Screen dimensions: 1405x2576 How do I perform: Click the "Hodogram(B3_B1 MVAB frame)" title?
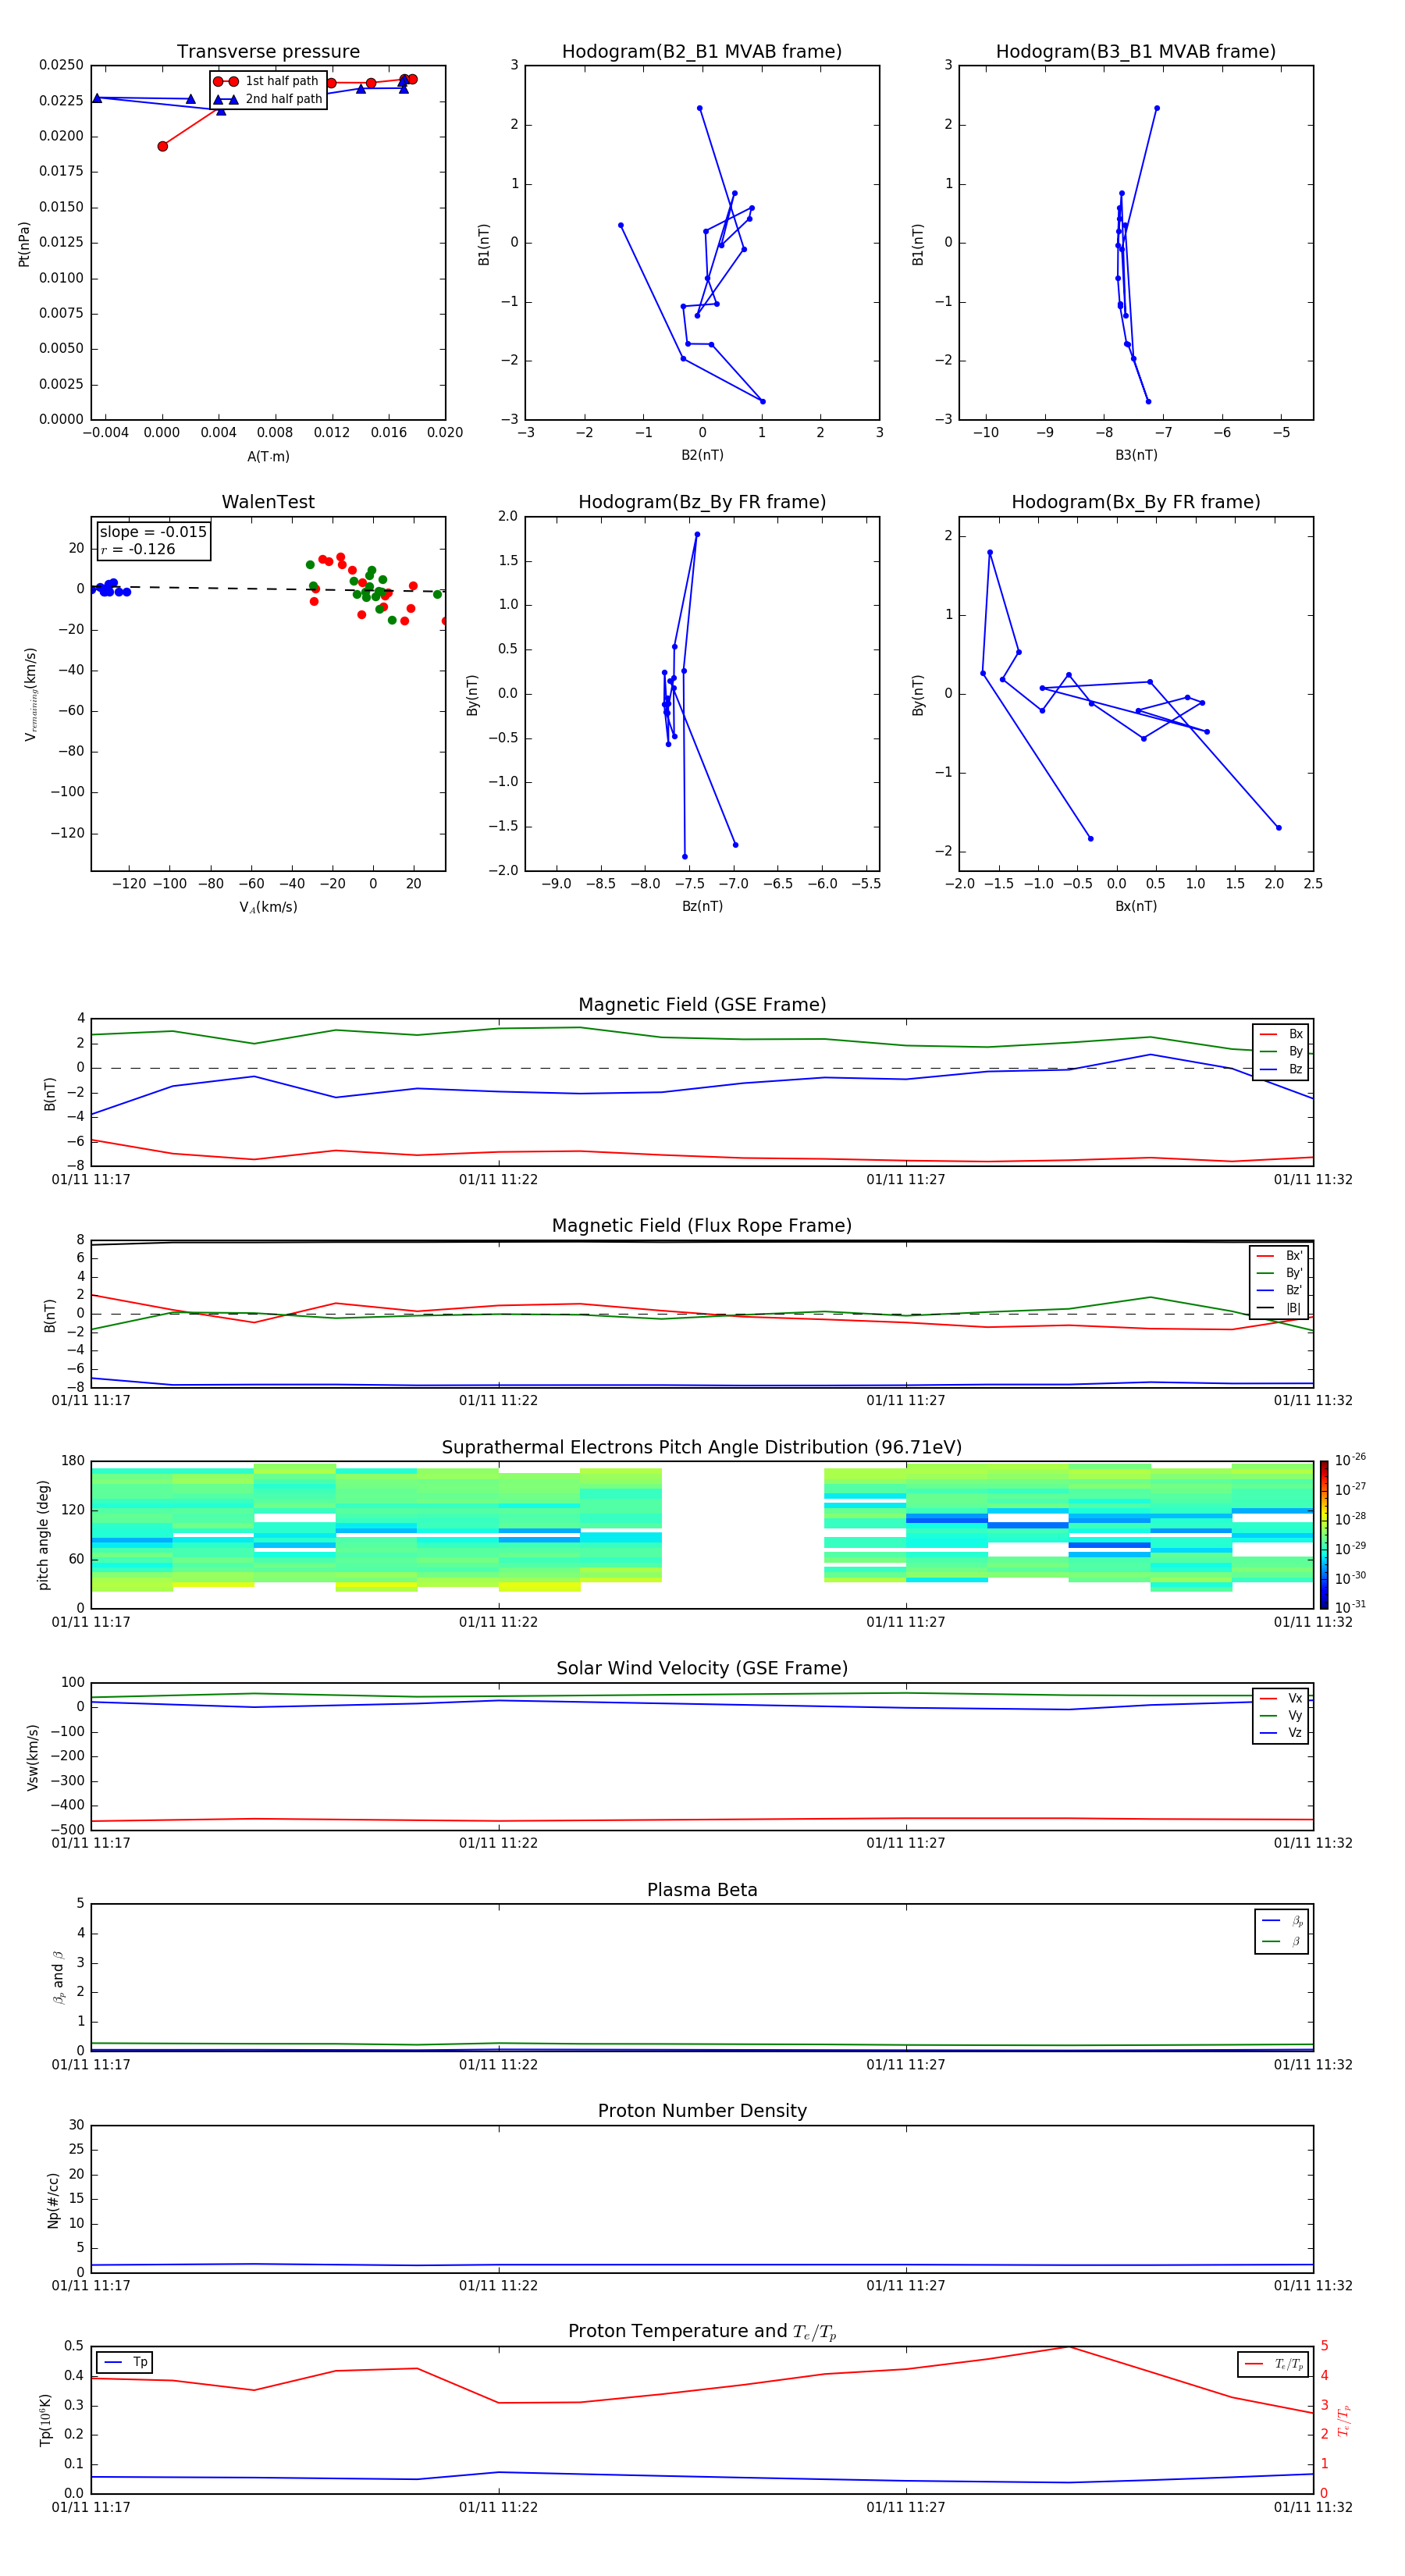point(1136,52)
